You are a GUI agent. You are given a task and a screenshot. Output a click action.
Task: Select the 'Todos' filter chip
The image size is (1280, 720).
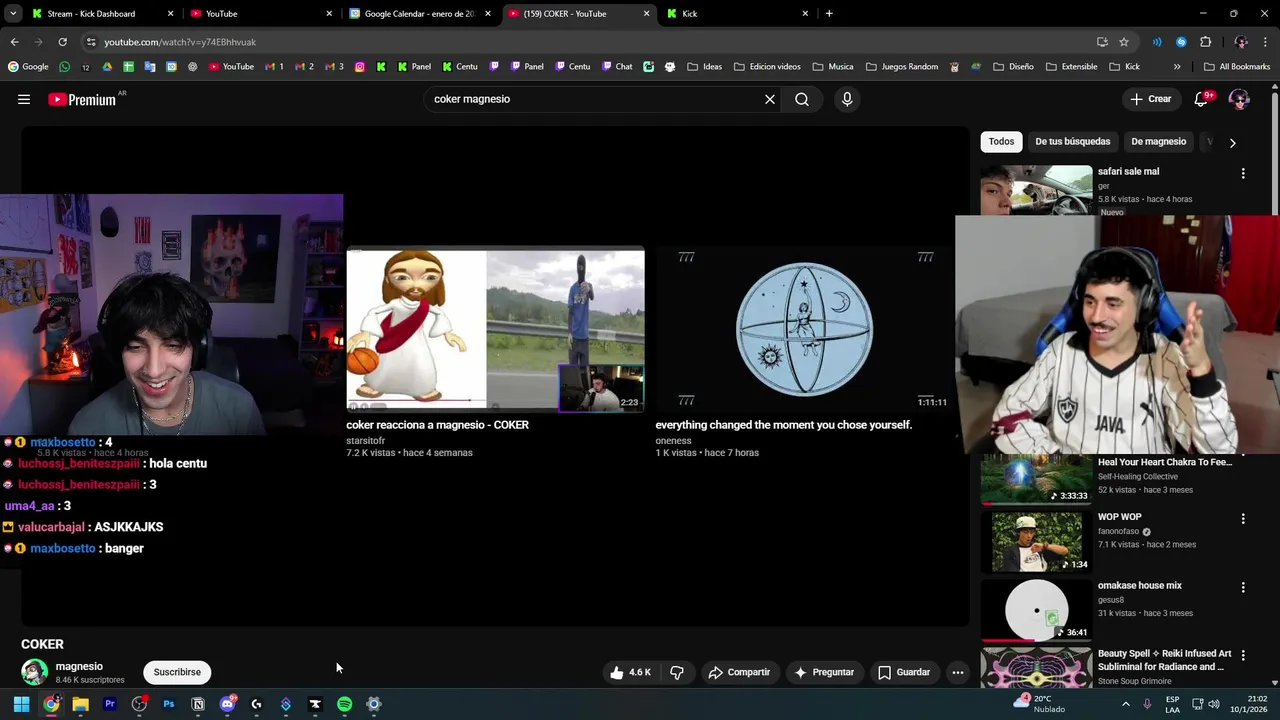(1001, 142)
